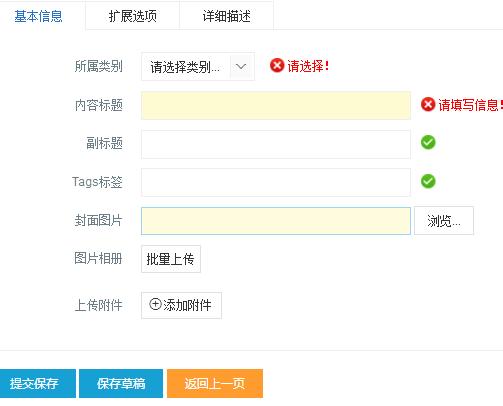Click the 保存草稿 button
This screenshot has width=503, height=406.
coord(121,383)
